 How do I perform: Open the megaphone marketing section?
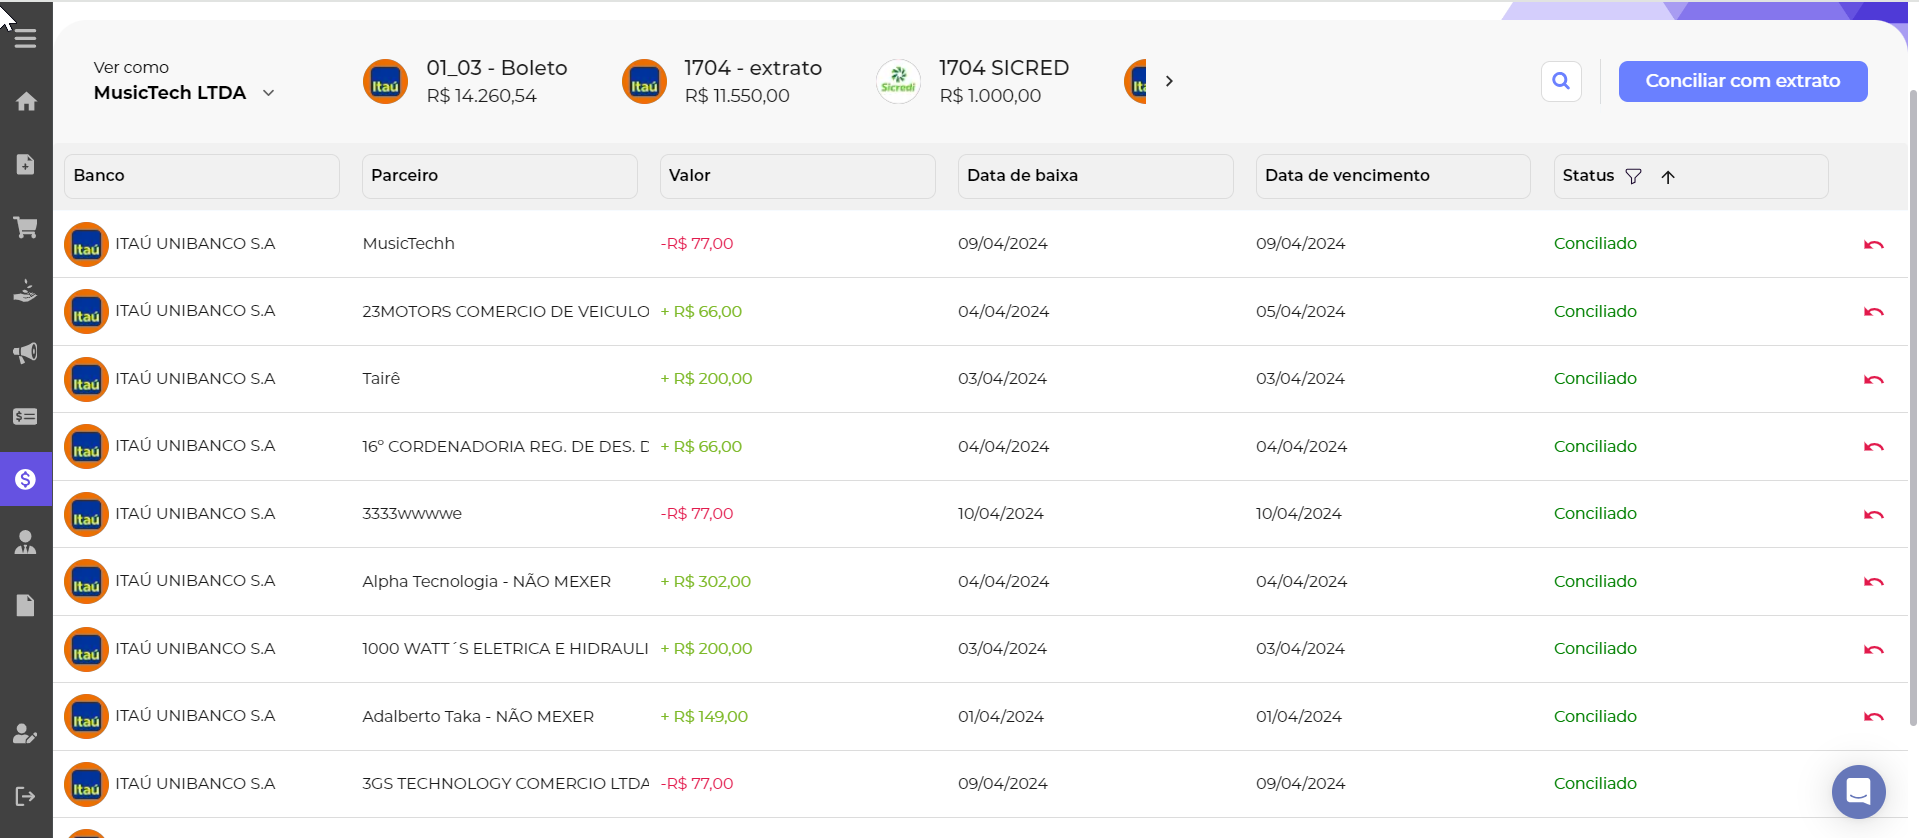(26, 353)
